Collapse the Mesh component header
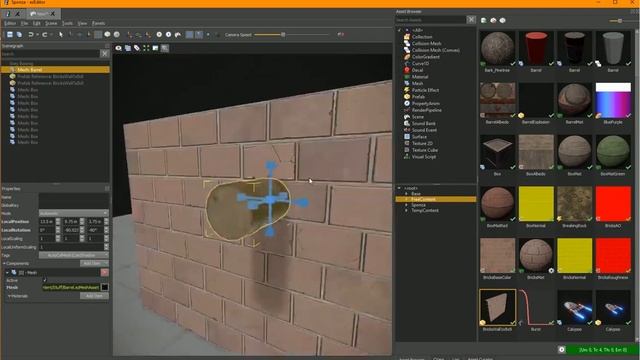640x360 pixels. tap(7, 273)
